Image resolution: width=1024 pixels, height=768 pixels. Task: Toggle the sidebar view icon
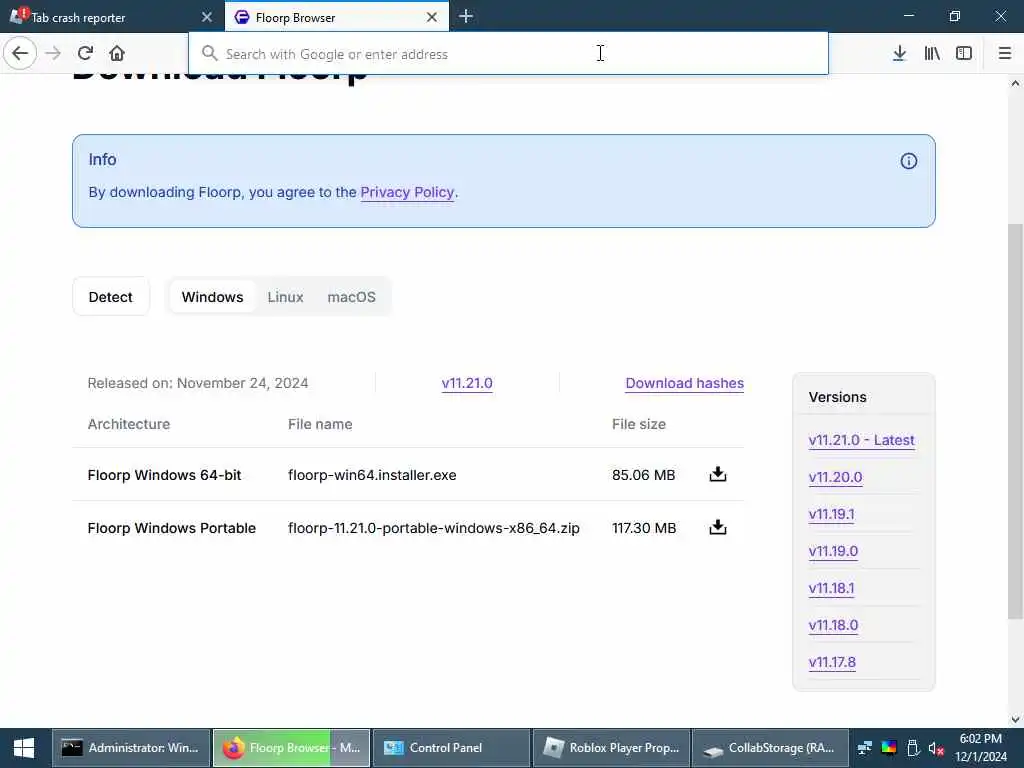coord(964,54)
